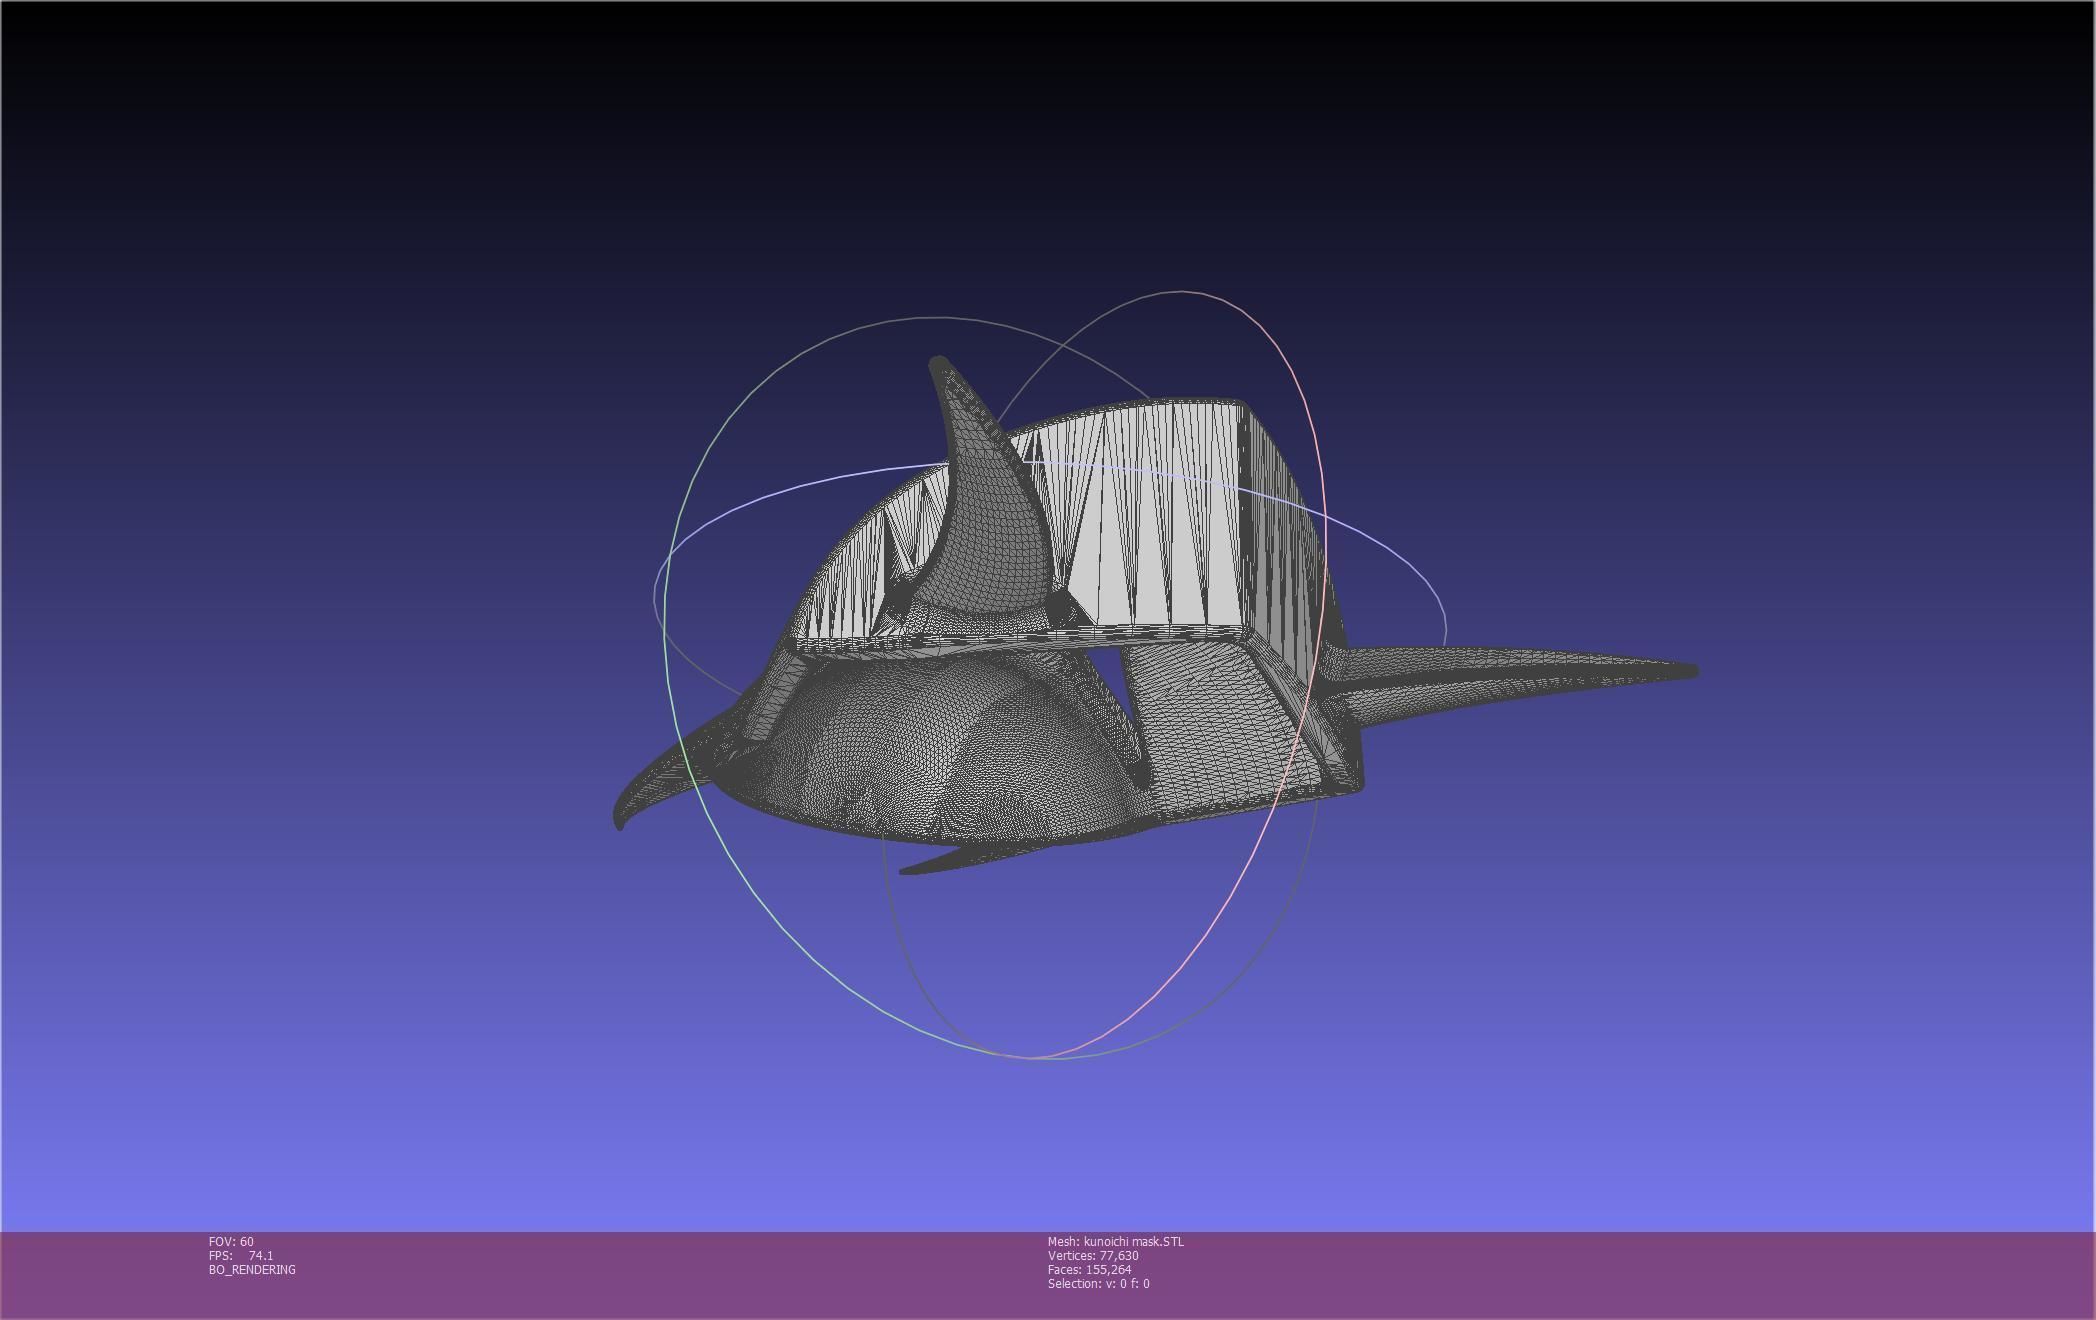Click the long spike extending right
The width and height of the screenshot is (2096, 1320).
coord(1500,675)
